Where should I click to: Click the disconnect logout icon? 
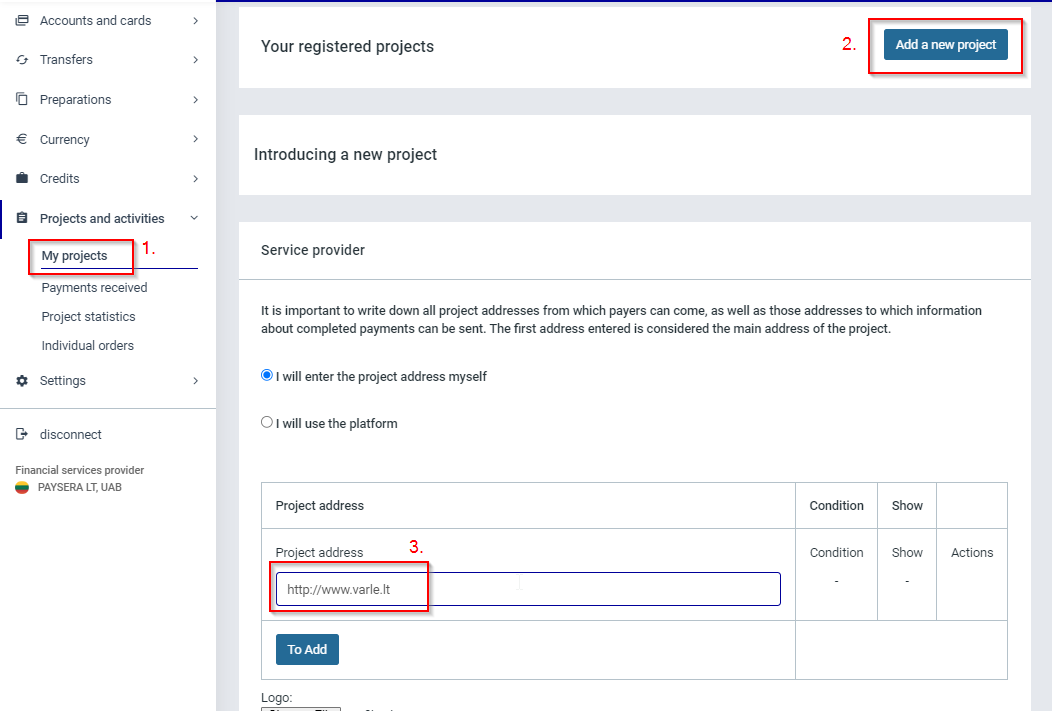(x=22, y=435)
